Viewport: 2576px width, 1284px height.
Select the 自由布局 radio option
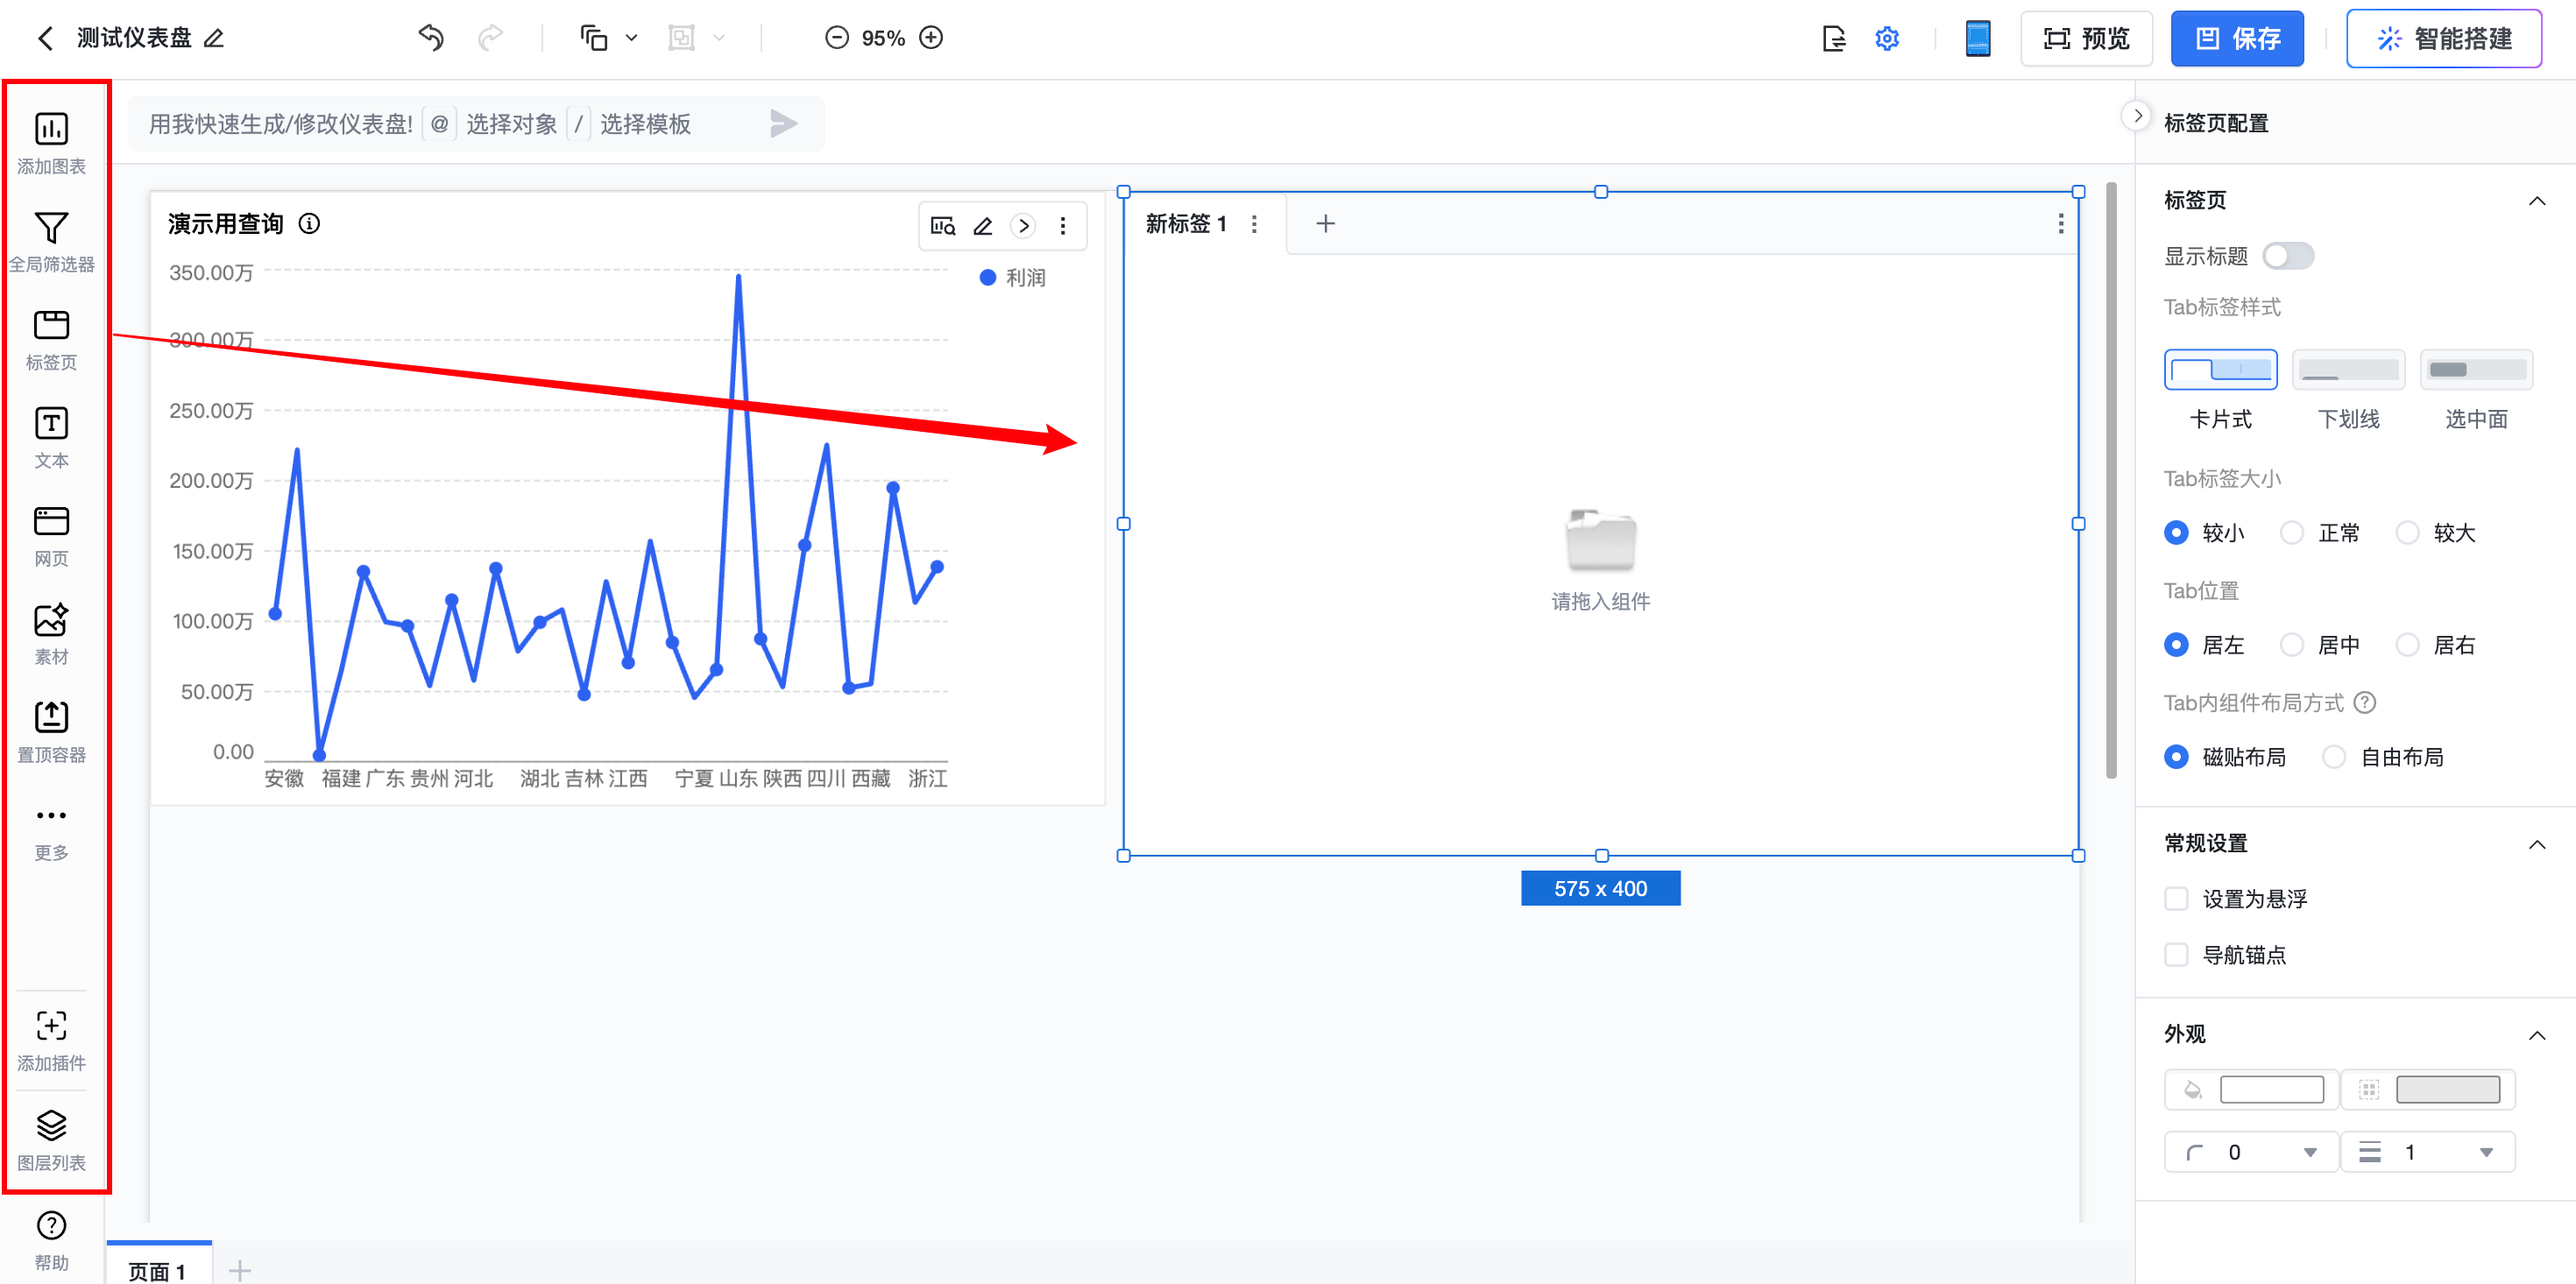(2333, 757)
